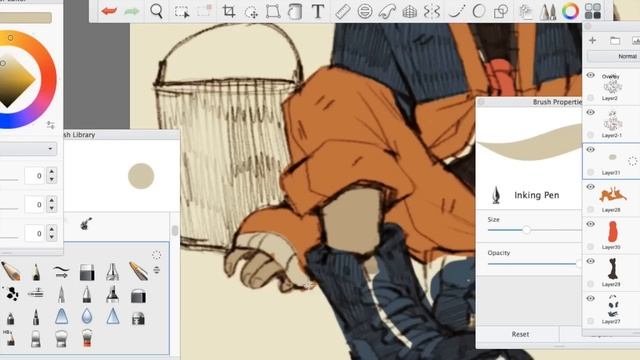Image resolution: width=640 pixels, height=360 pixels.
Task: Add an image layer
Action: (x=636, y=40)
